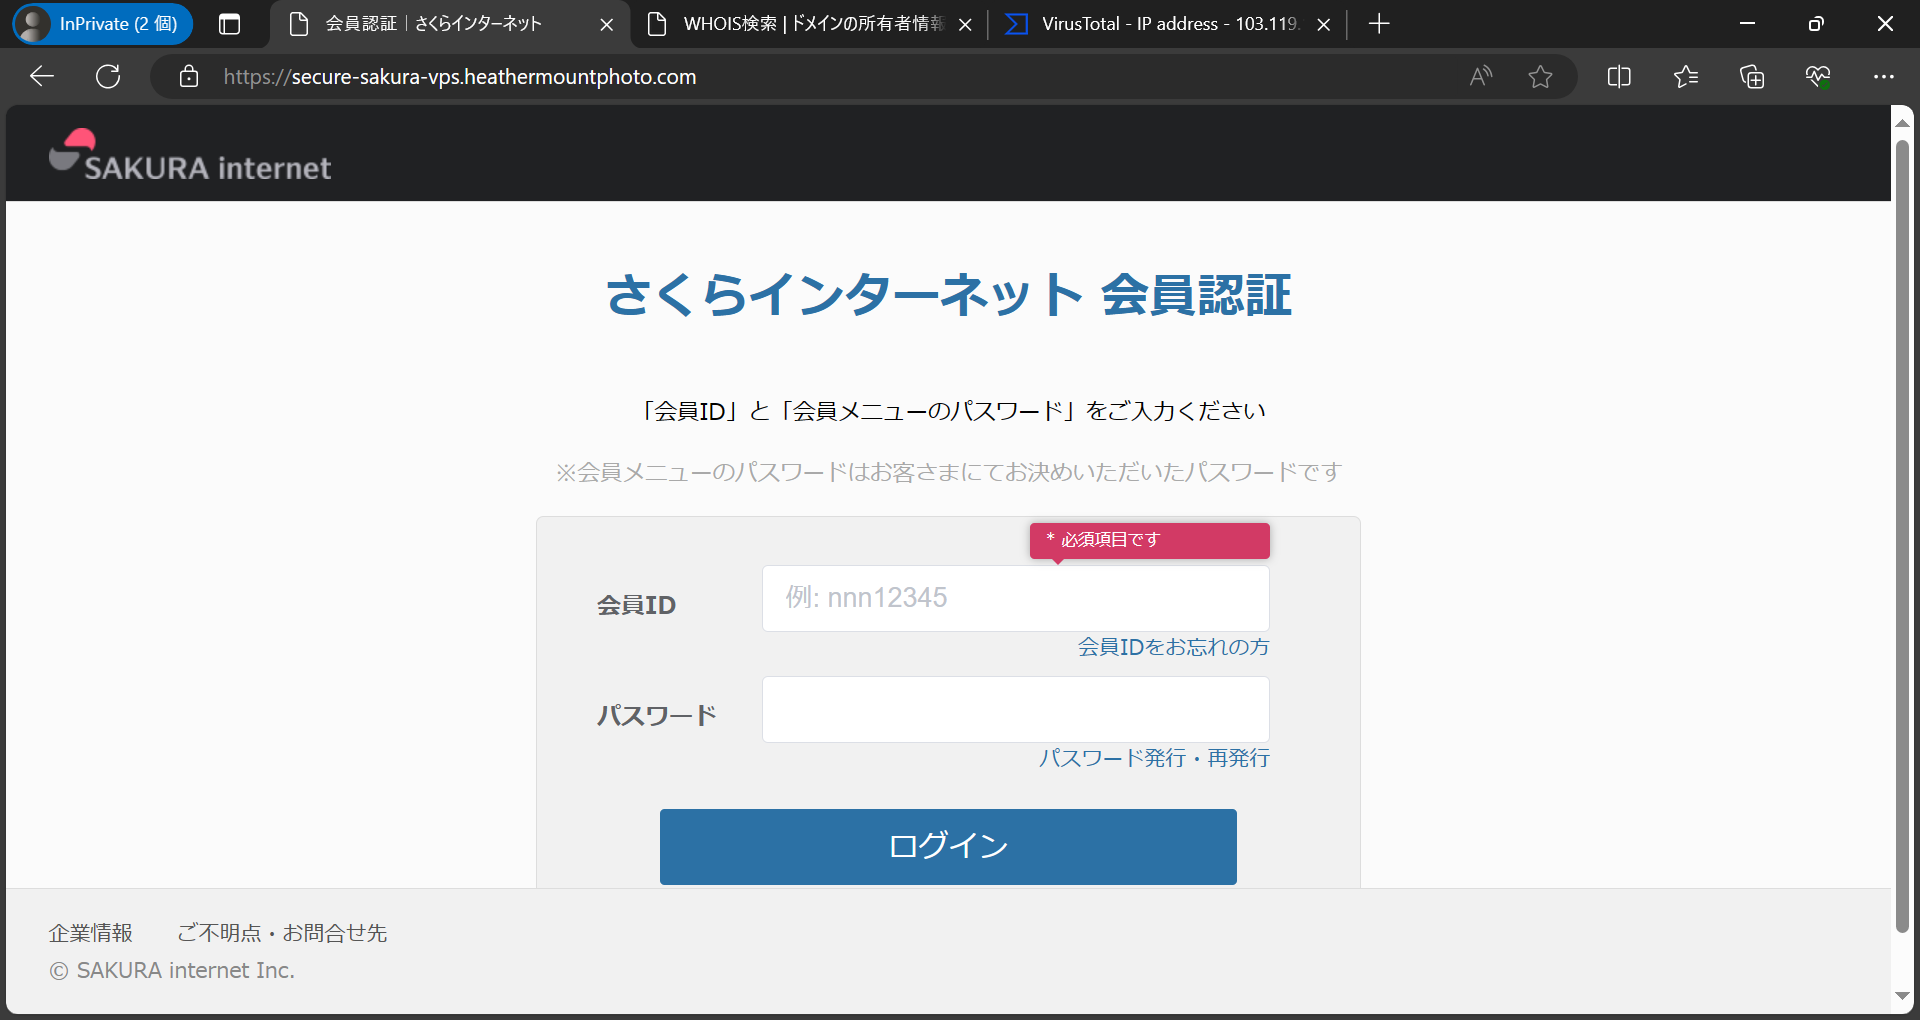Go back with the back arrow
1920x1020 pixels.
(42, 76)
